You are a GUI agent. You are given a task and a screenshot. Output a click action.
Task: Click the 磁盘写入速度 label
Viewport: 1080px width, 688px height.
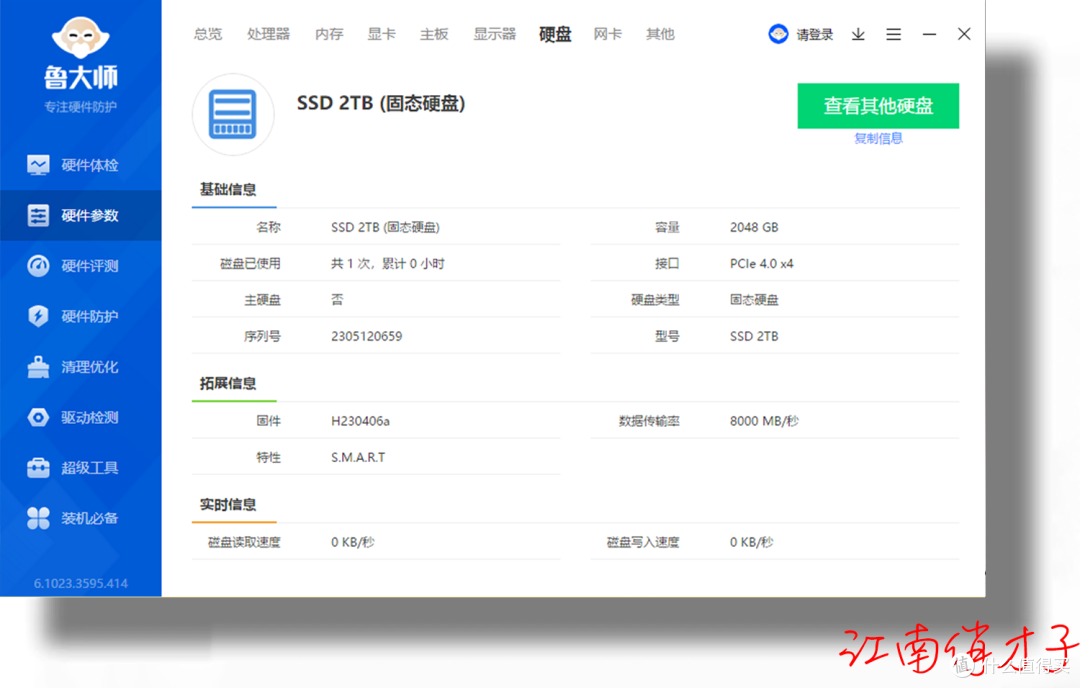click(x=643, y=542)
